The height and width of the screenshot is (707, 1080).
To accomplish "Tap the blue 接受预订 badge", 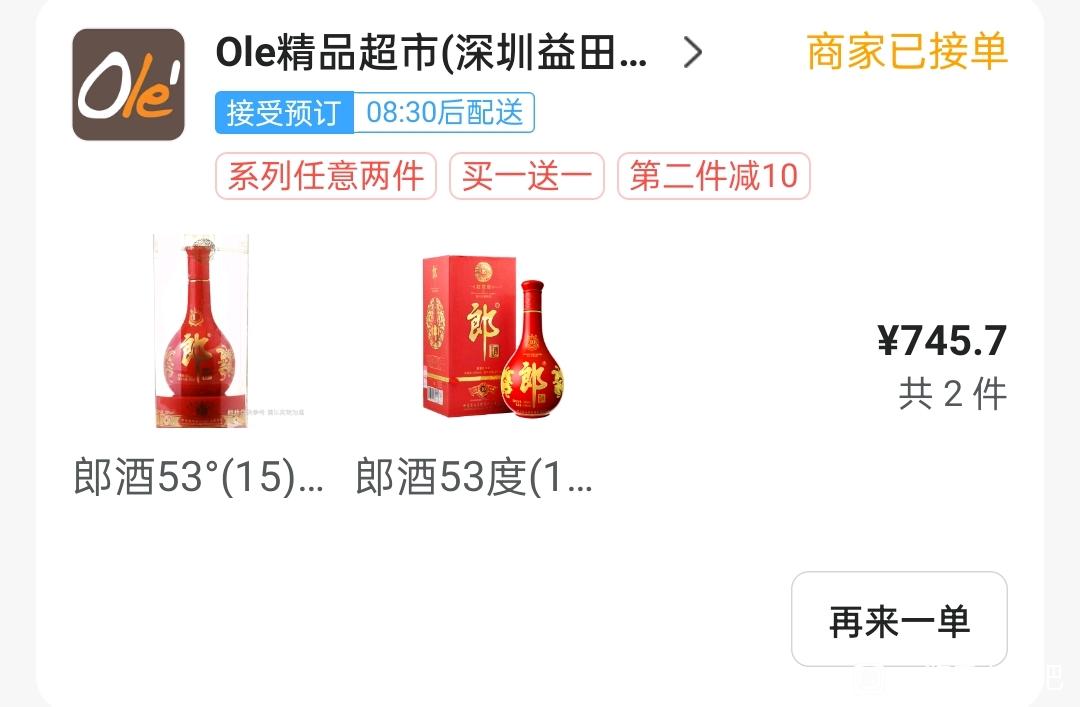I will (x=284, y=112).
